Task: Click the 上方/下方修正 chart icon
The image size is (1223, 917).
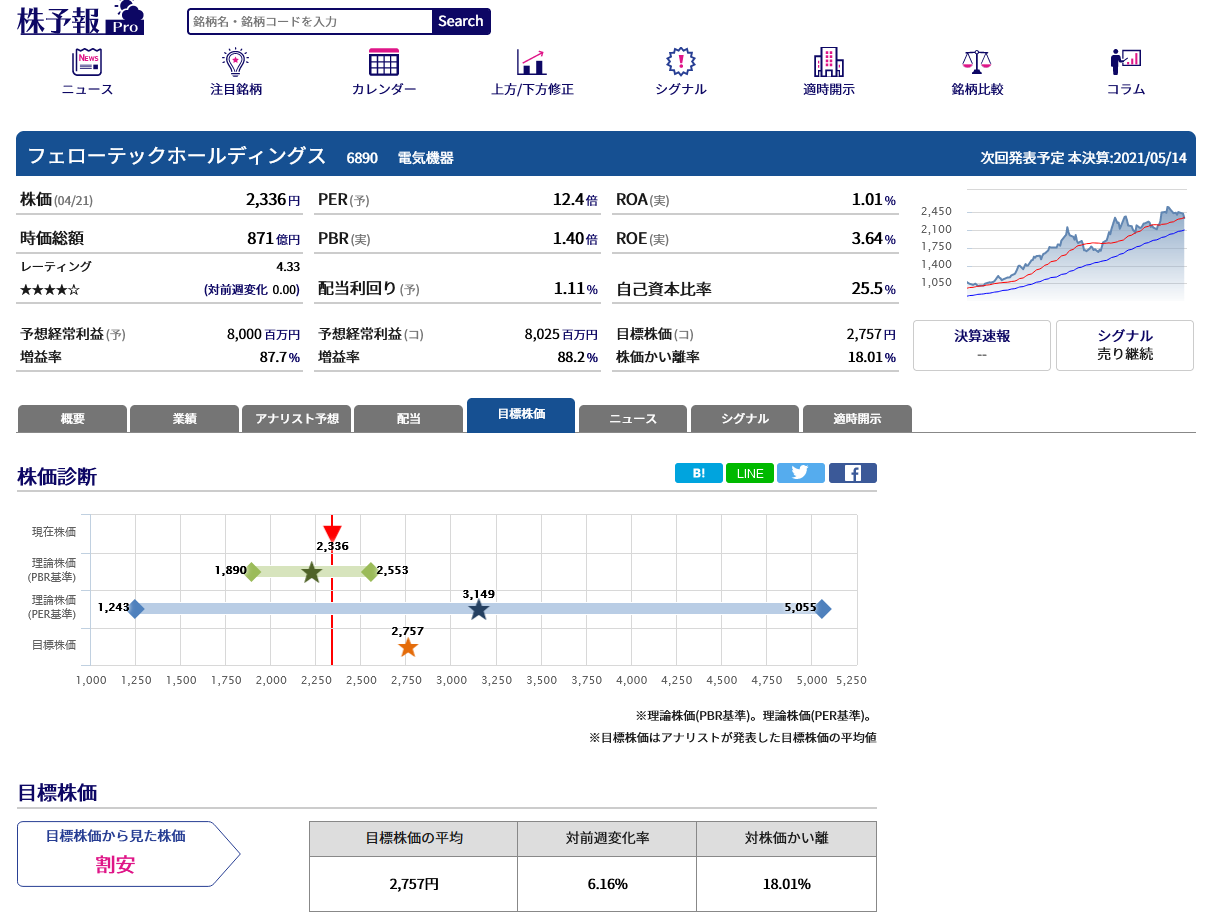Action: pyautogui.click(x=531, y=63)
